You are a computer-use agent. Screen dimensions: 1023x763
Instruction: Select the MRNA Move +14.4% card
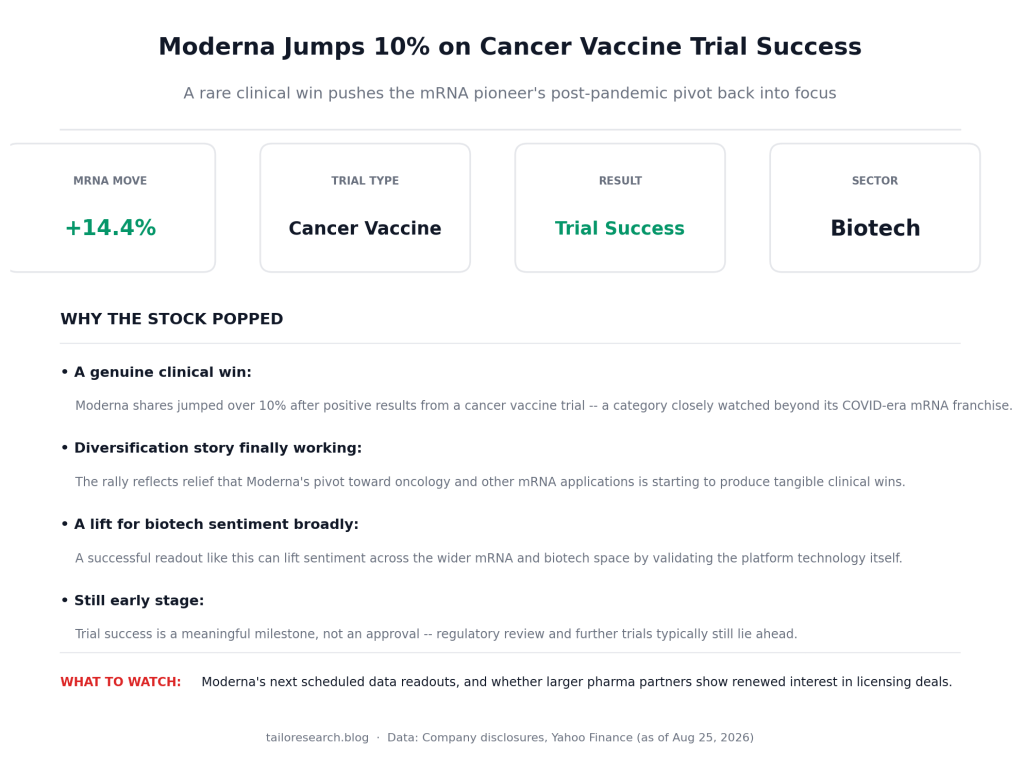(x=111, y=208)
